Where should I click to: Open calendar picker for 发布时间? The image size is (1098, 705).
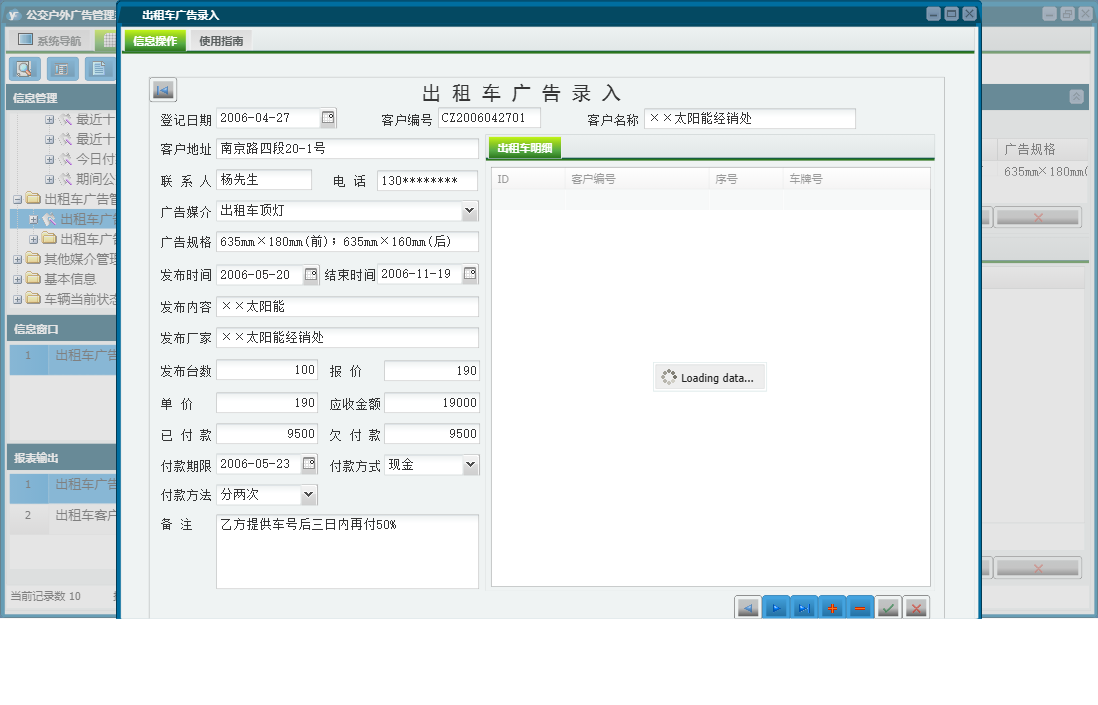point(310,274)
